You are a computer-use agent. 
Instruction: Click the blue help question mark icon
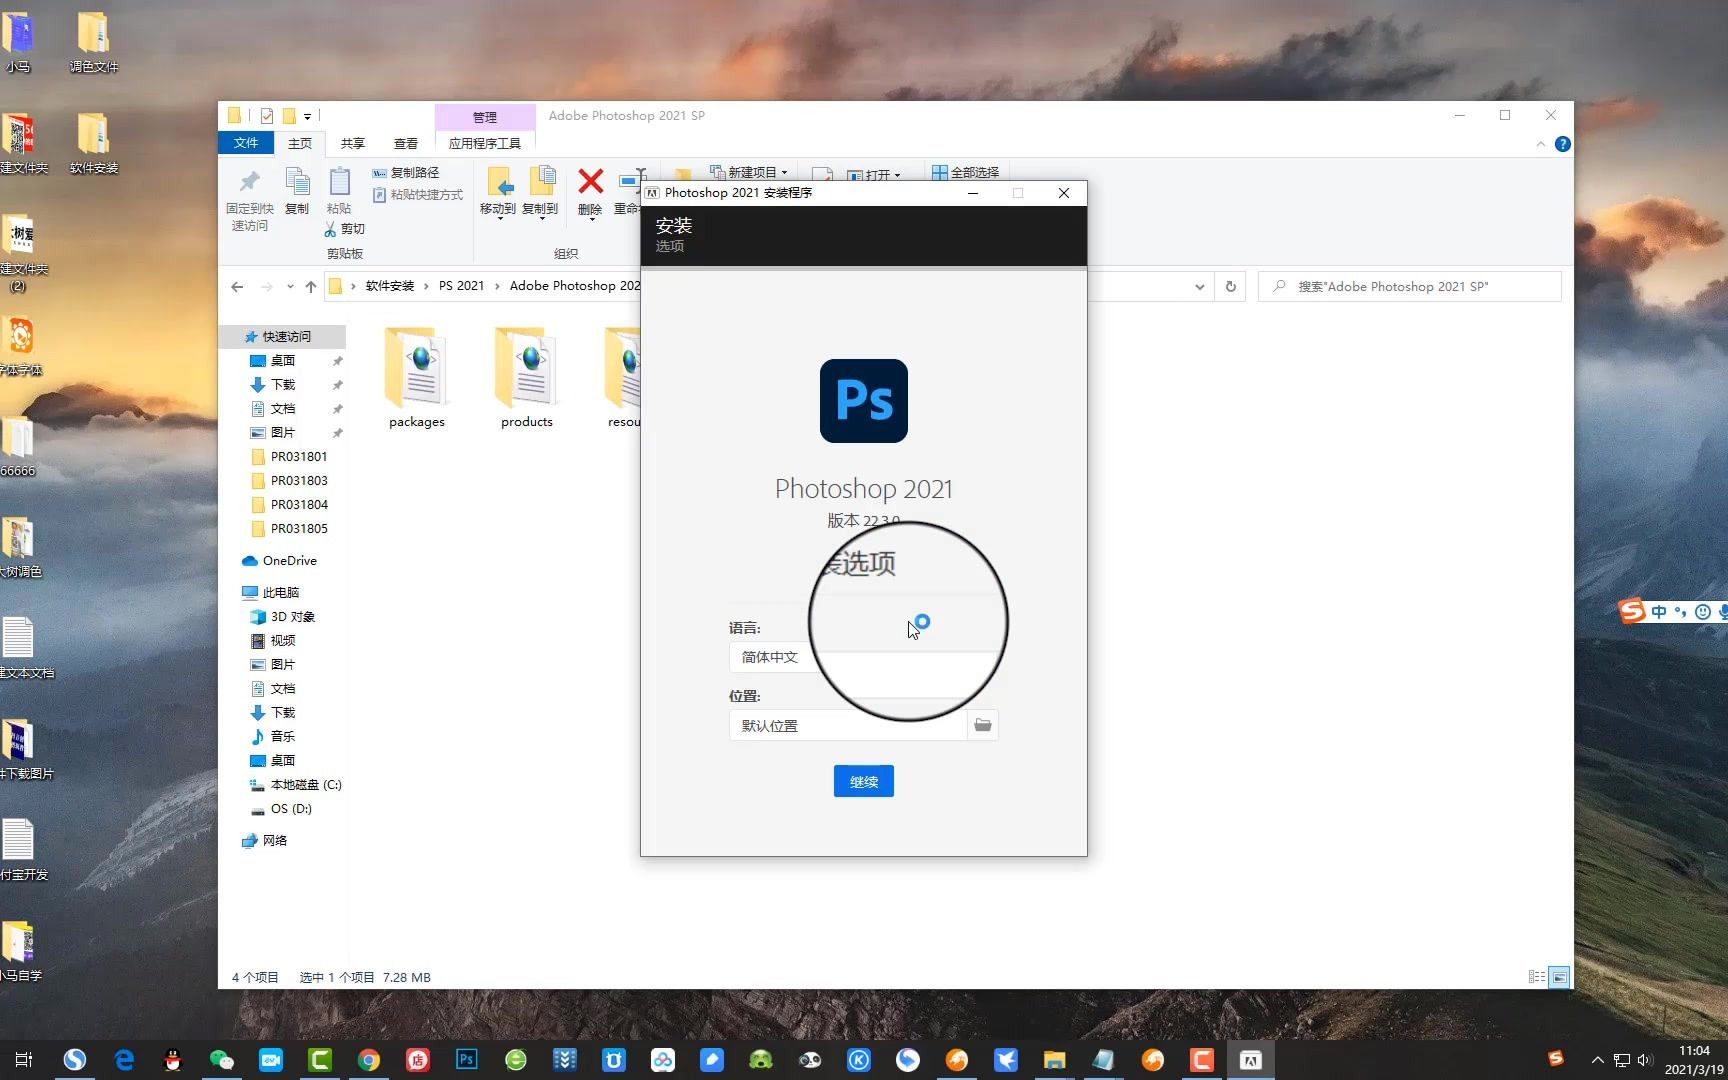tap(1562, 144)
